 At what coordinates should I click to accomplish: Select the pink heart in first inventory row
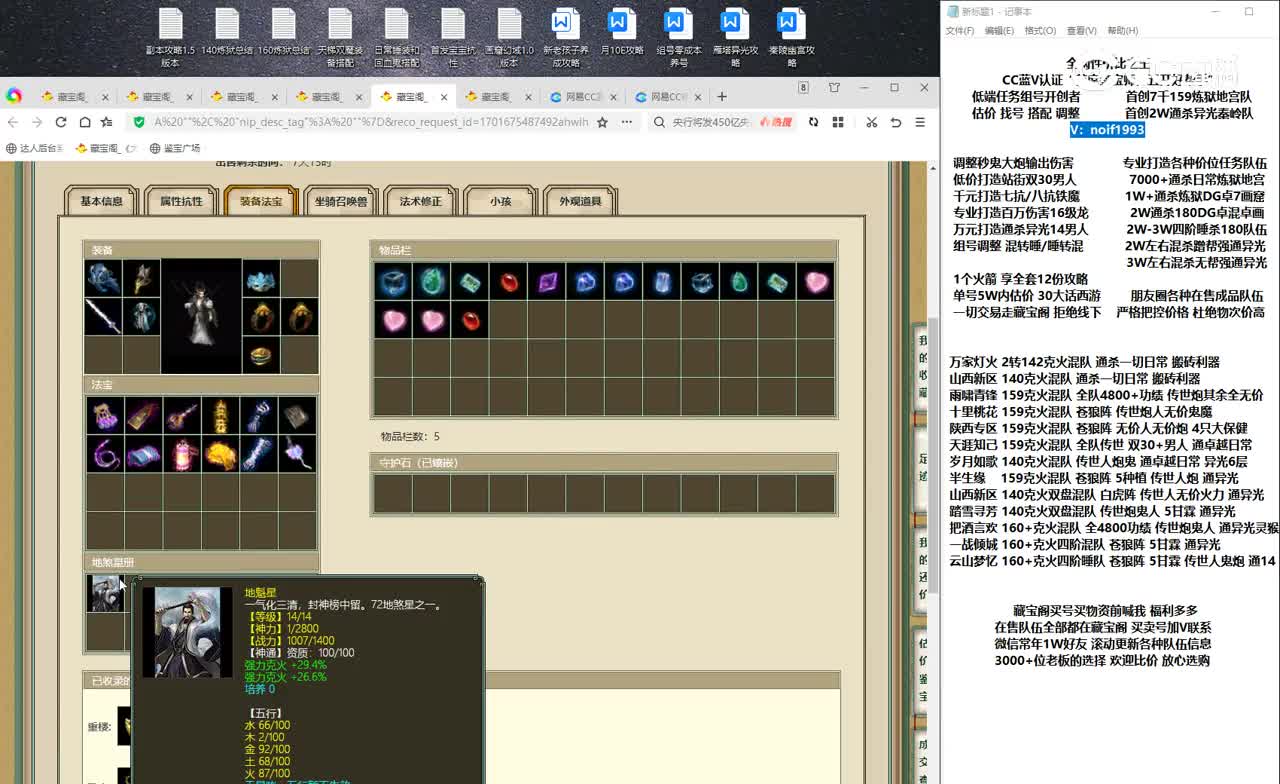[817, 282]
